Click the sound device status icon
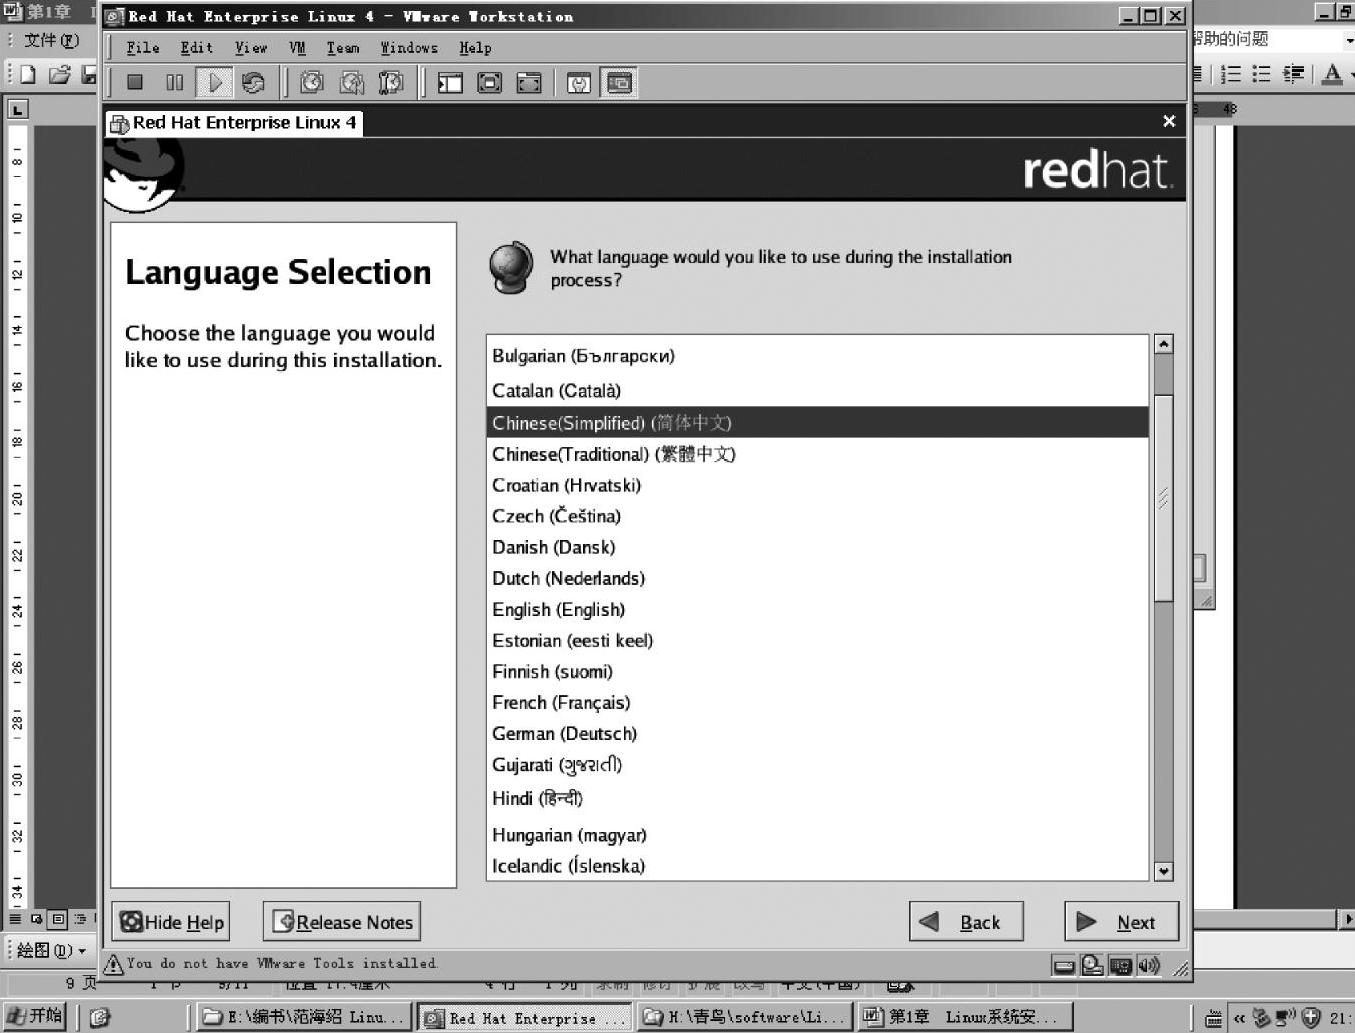 tap(1149, 966)
